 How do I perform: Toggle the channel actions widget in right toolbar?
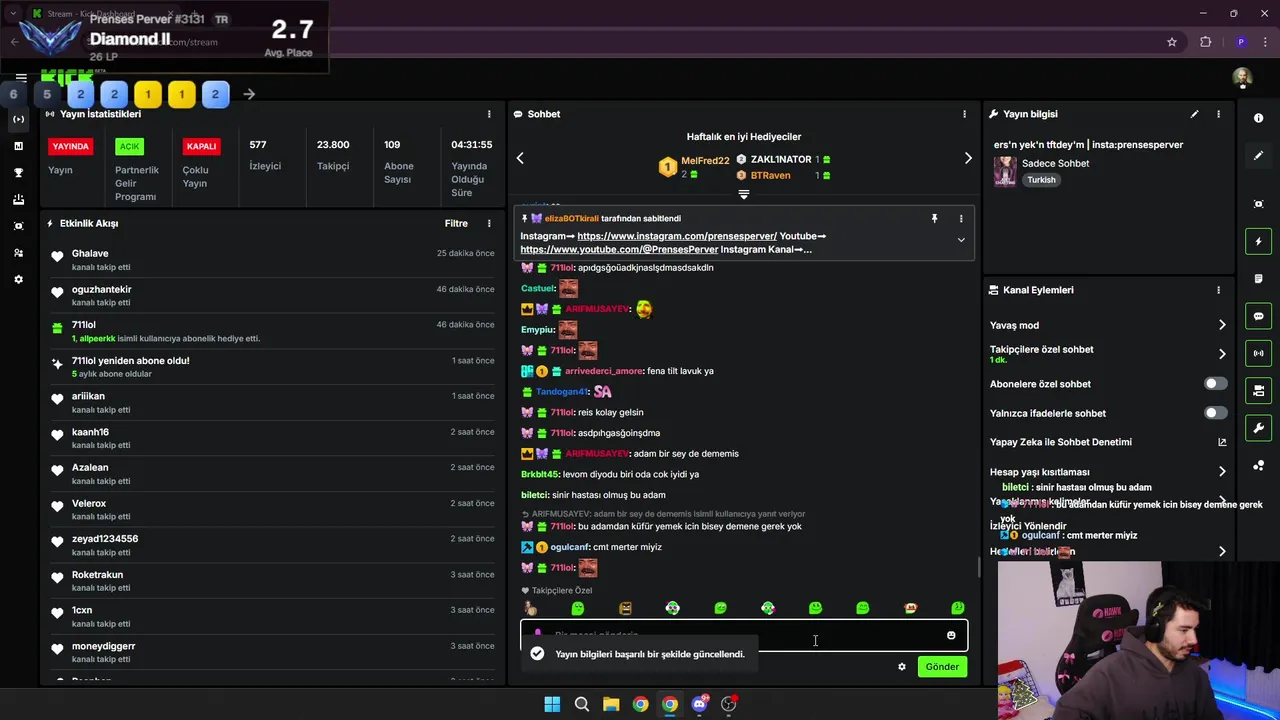[x=1258, y=390]
